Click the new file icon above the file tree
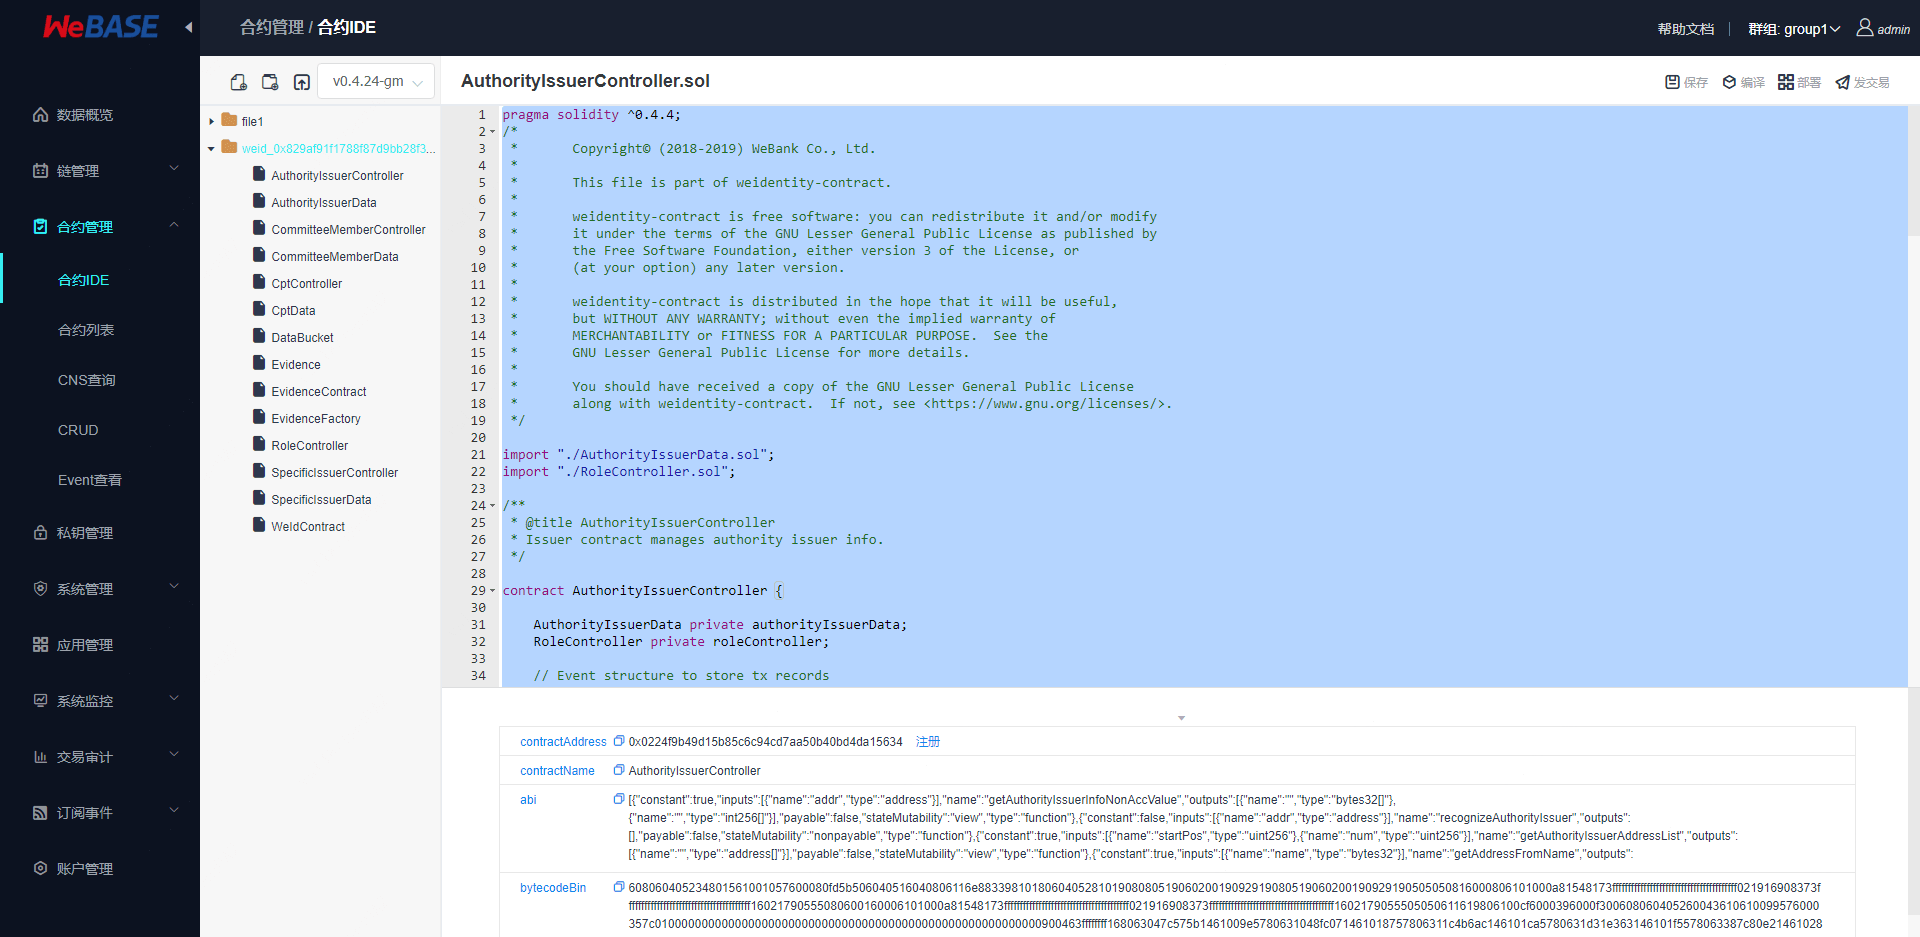 (x=238, y=81)
